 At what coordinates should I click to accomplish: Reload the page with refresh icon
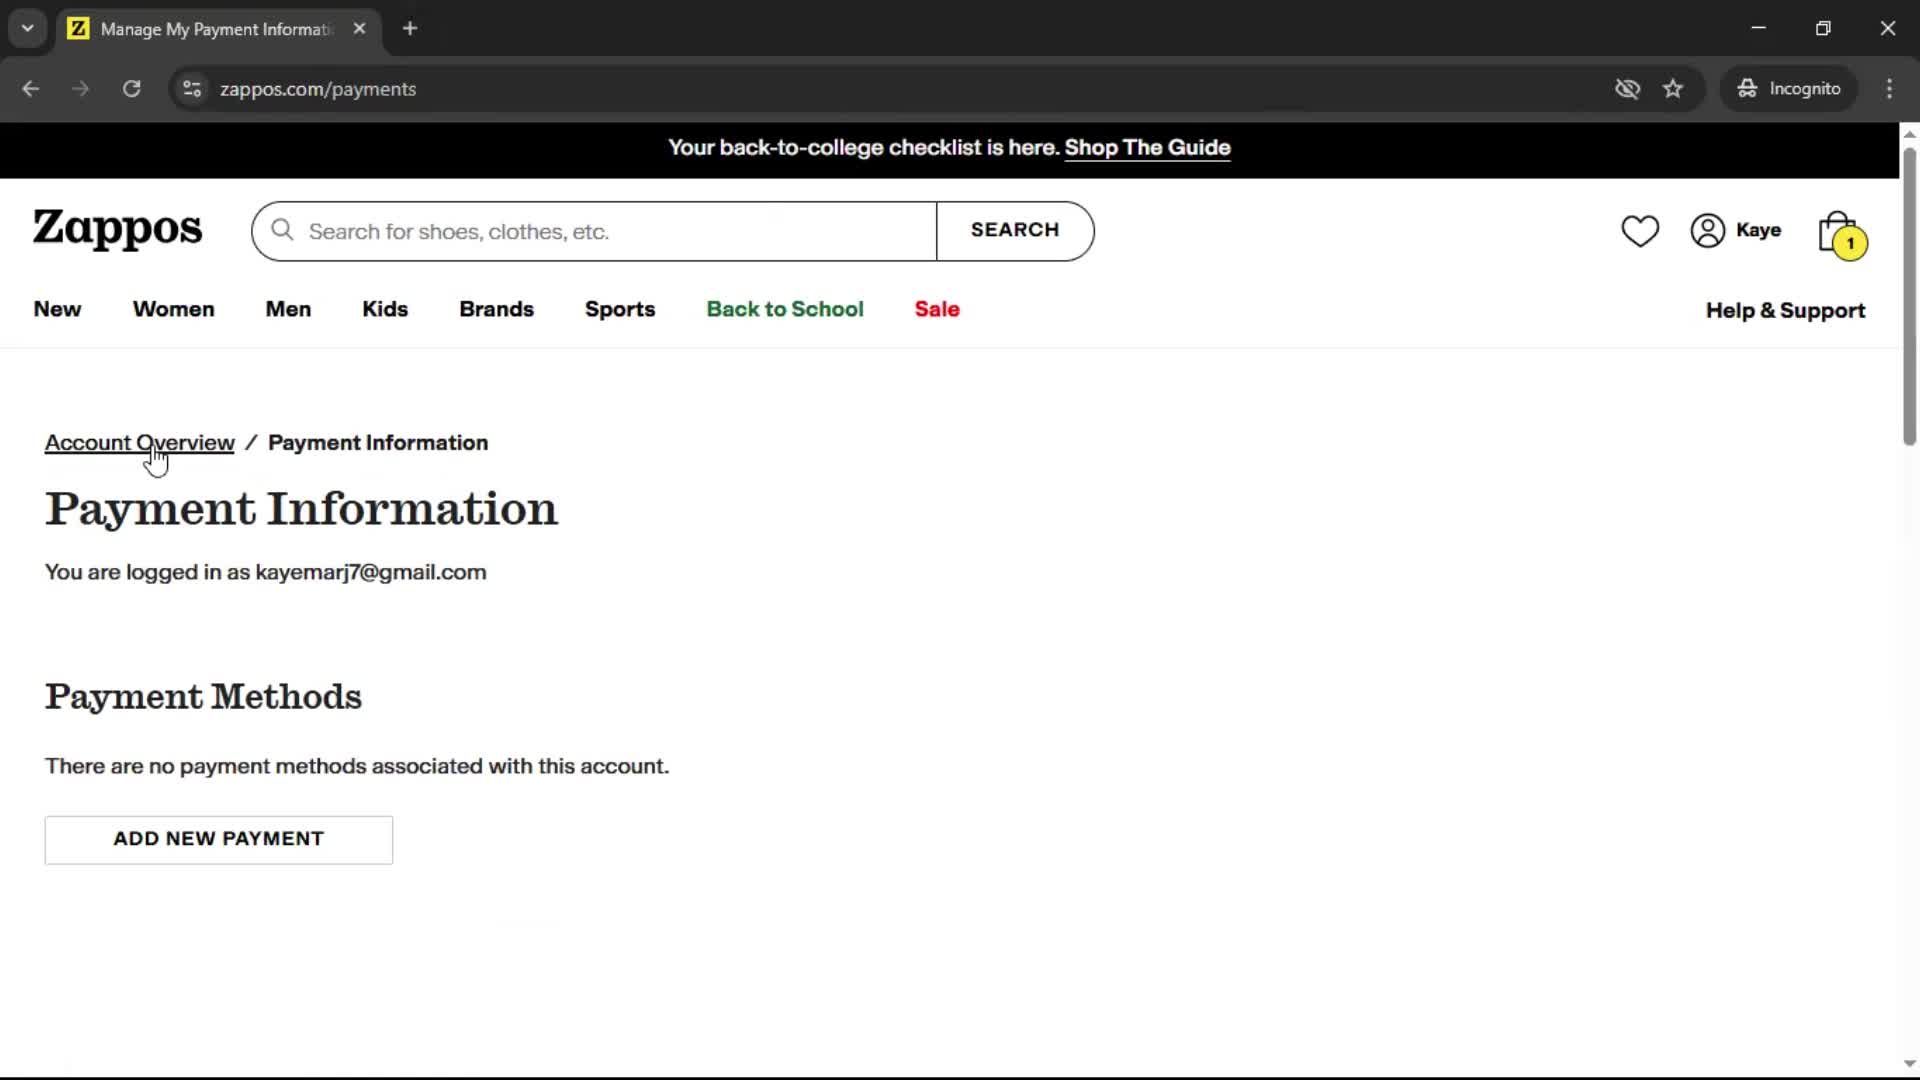coord(131,89)
